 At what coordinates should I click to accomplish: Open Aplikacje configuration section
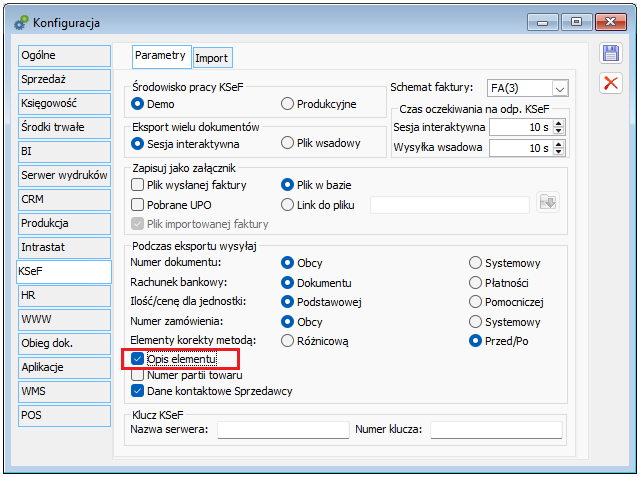point(64,367)
